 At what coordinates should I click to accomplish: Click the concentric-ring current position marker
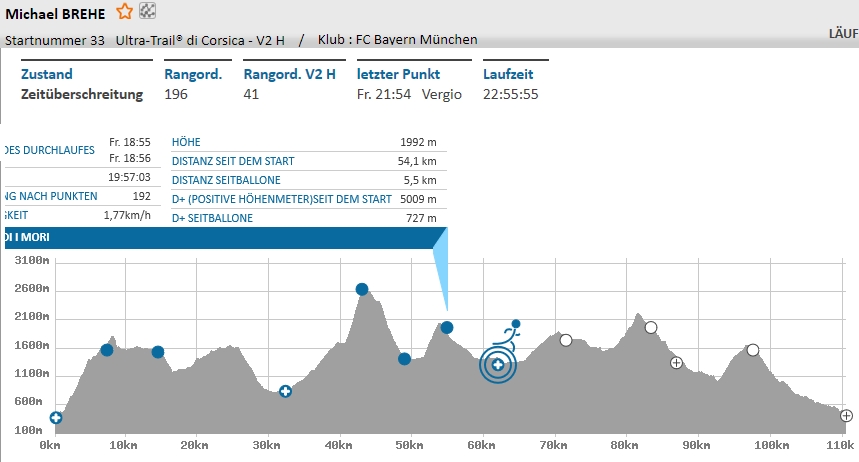click(497, 365)
